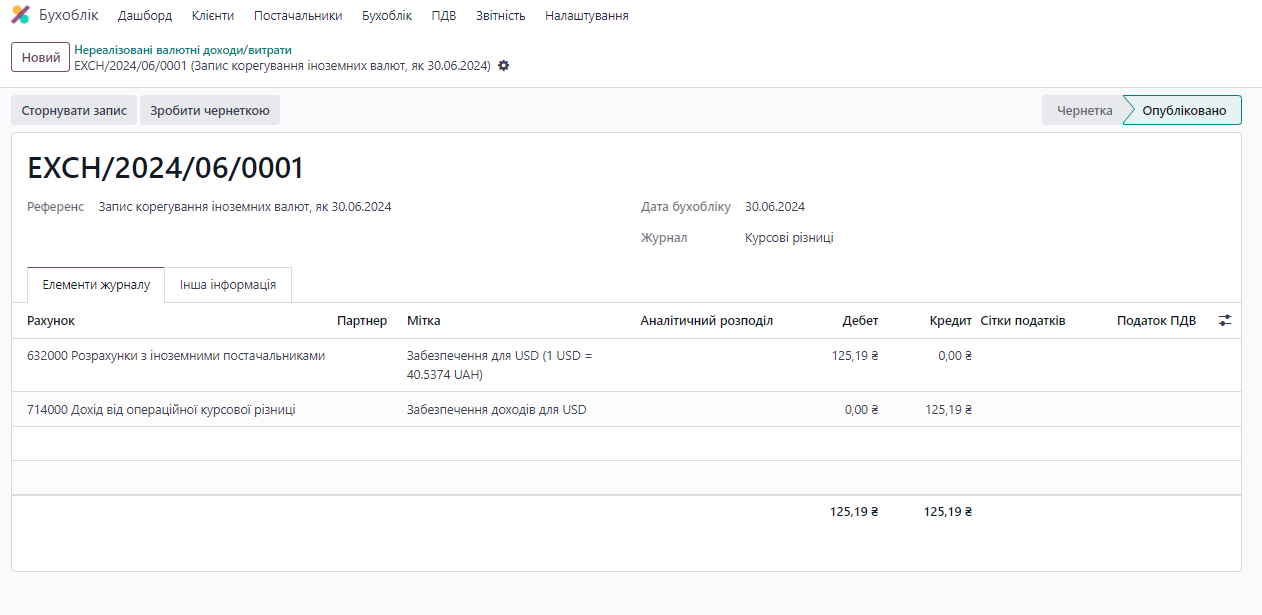Open the Налаштування menu
The image size is (1262, 615).
(x=587, y=16)
